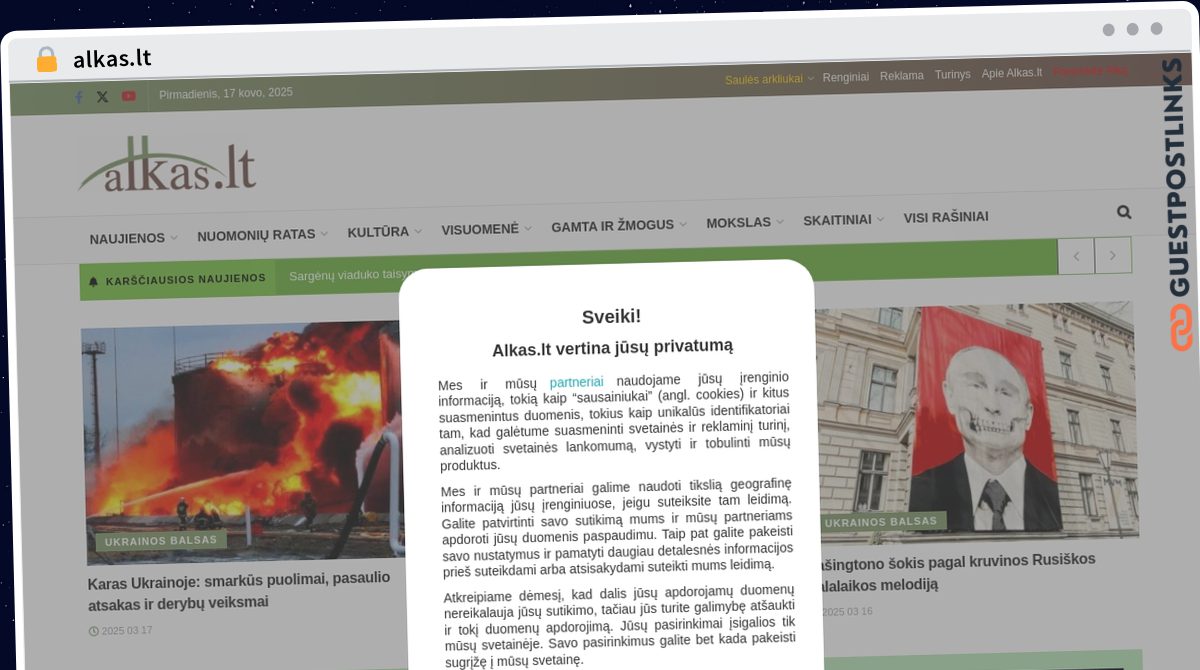This screenshot has width=1200, height=670.
Task: Open the X (Twitter) icon
Action: (102, 97)
